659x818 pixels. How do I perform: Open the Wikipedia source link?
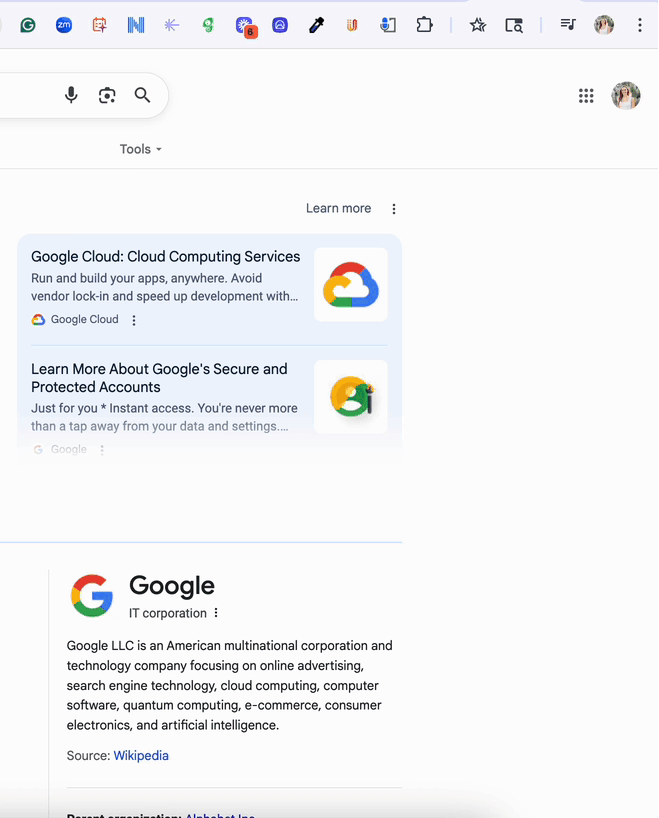point(141,756)
